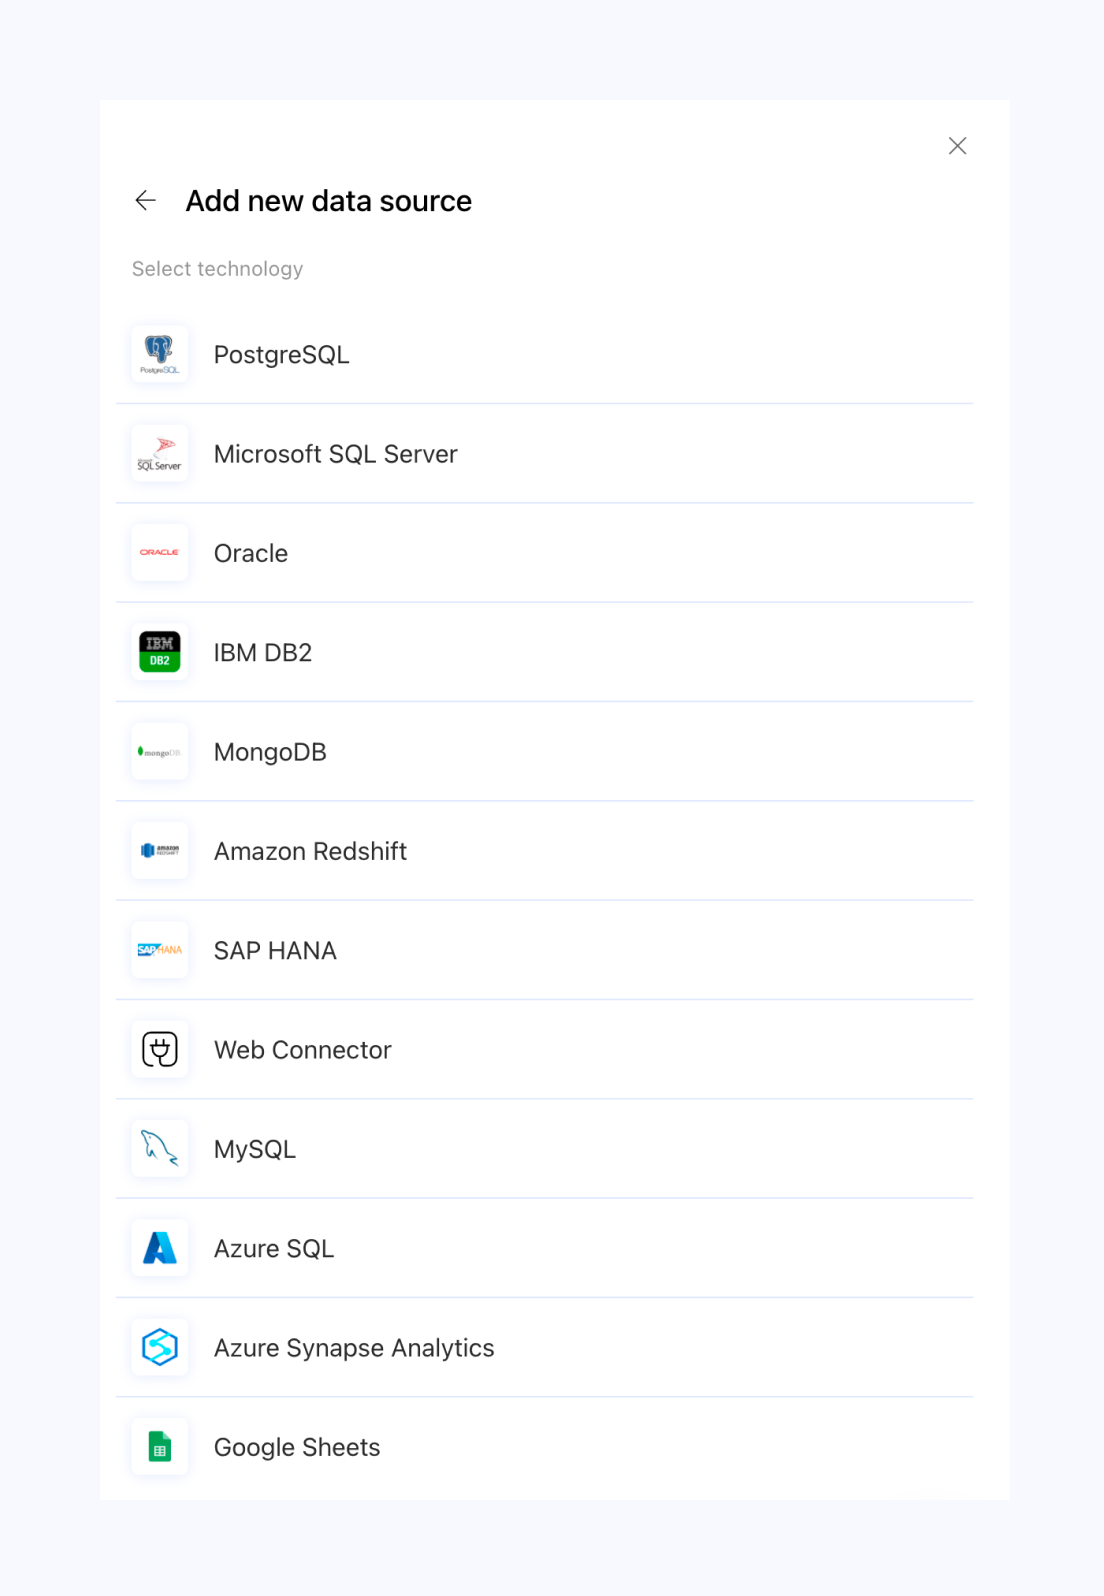This screenshot has width=1104, height=1596.
Task: Select the red Oracle logo icon
Action: [160, 553]
